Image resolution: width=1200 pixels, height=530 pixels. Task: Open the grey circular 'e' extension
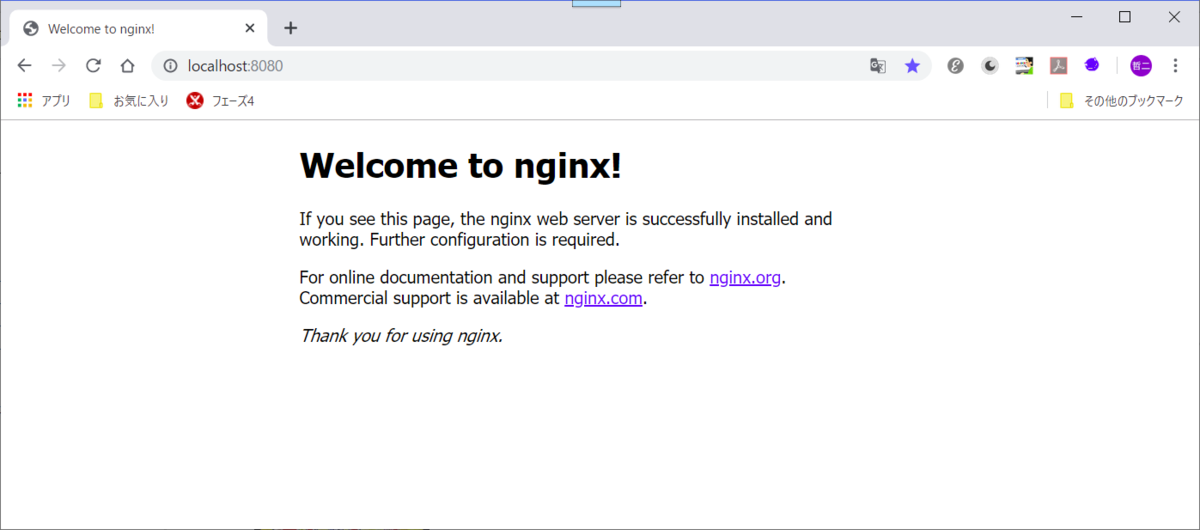(x=956, y=66)
